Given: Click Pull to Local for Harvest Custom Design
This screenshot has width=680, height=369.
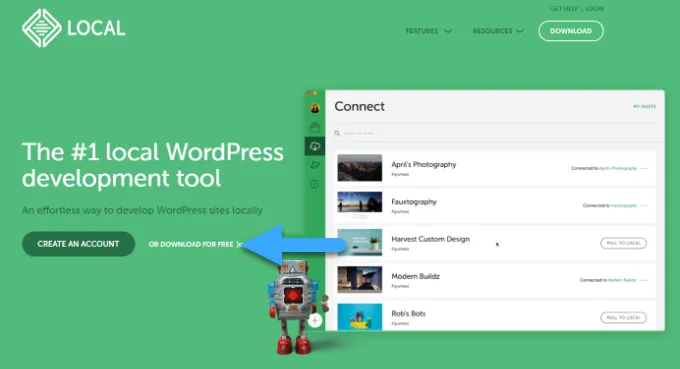Looking at the screenshot, I should pyautogui.click(x=623, y=243).
